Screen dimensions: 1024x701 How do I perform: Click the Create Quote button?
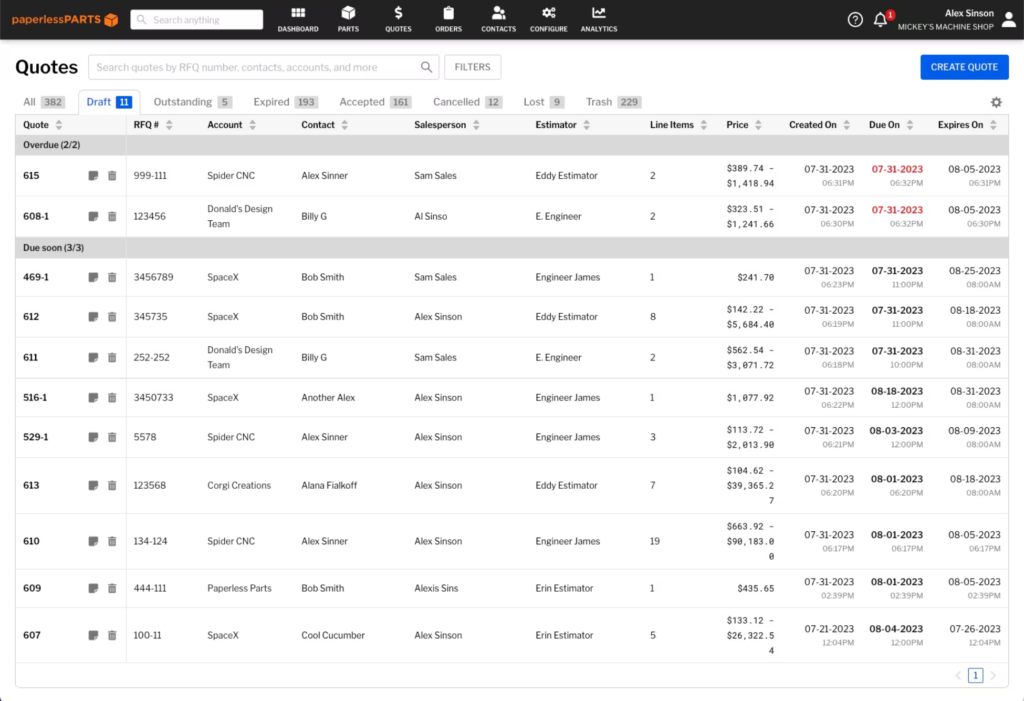pyautogui.click(x=964, y=66)
